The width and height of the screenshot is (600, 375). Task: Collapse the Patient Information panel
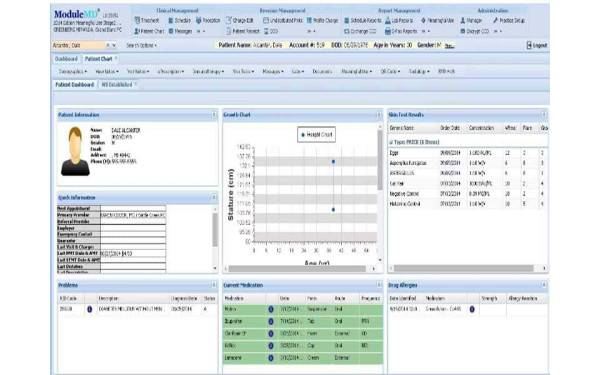click(214, 115)
